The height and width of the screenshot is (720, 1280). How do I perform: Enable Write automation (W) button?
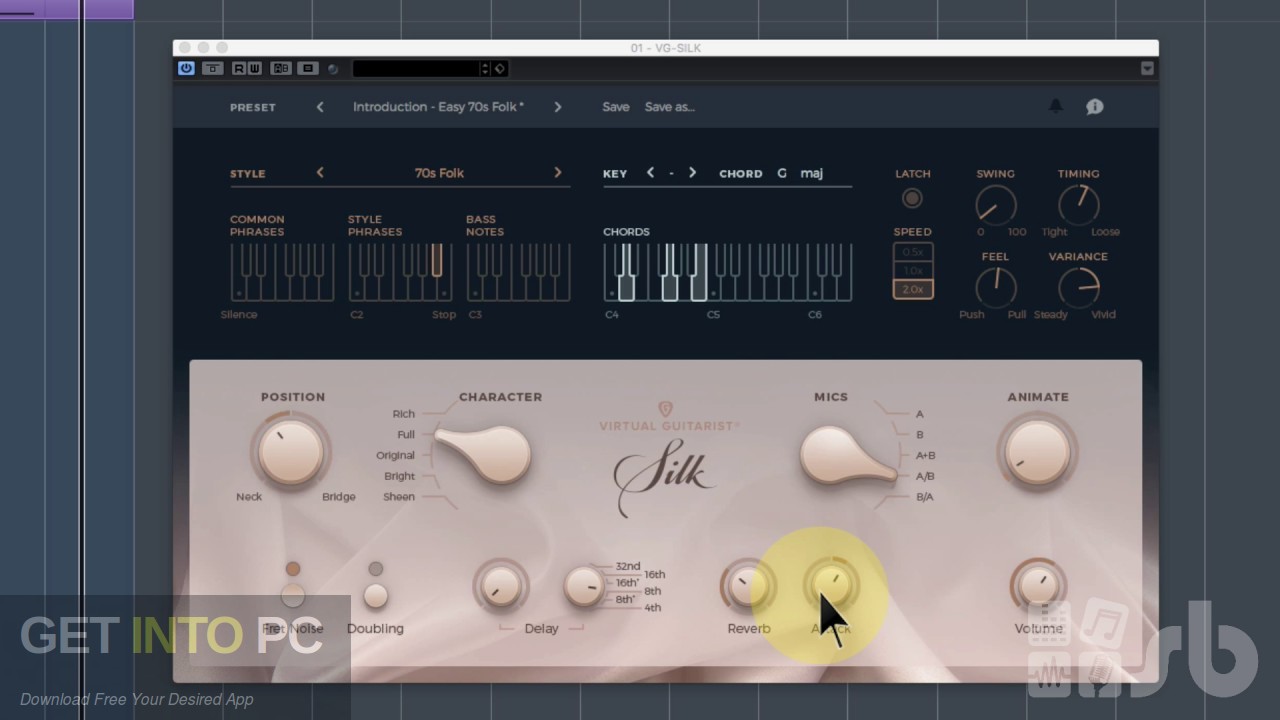[255, 68]
